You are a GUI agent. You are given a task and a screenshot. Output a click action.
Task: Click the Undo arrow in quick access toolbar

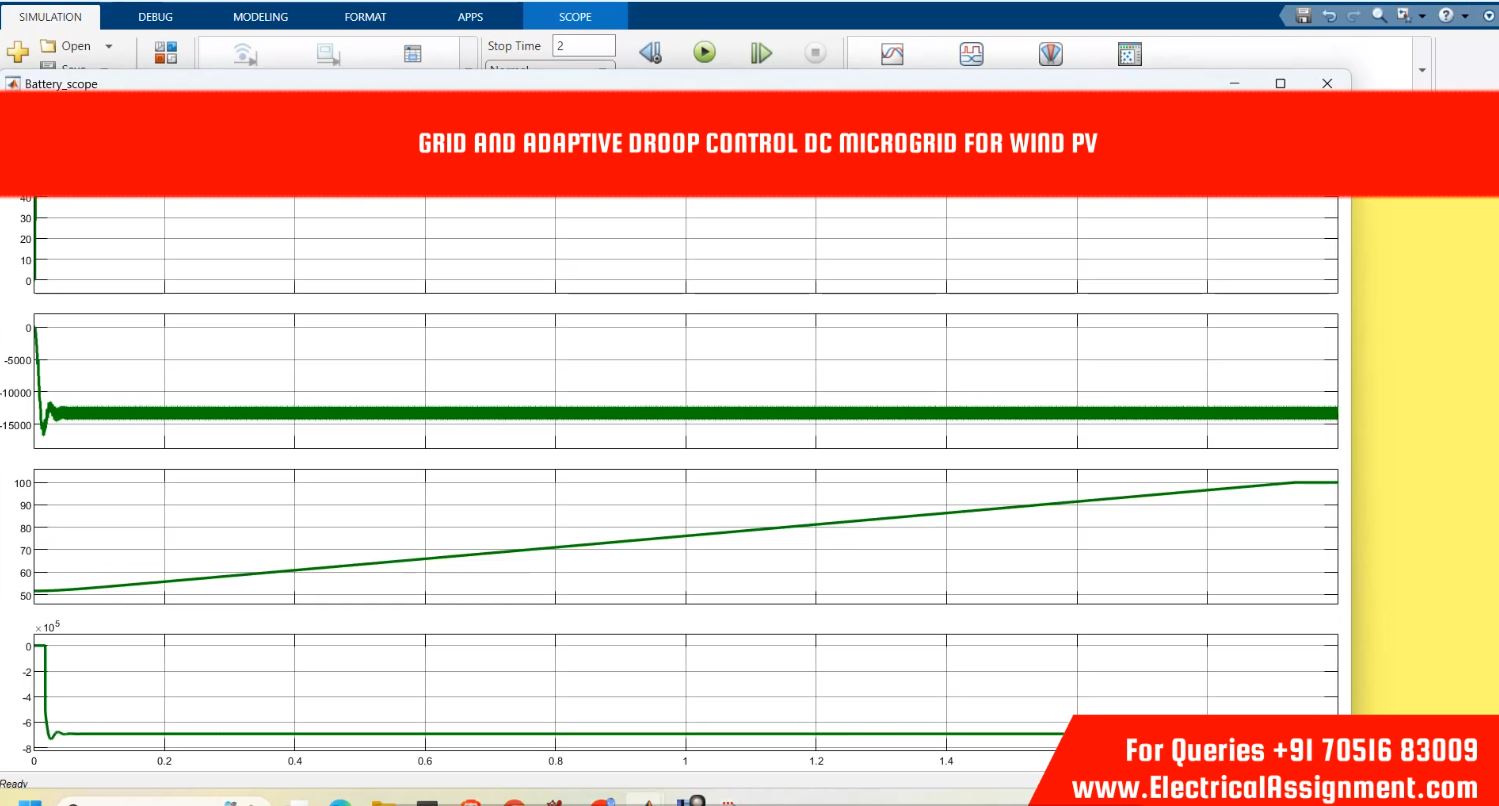coord(1329,16)
